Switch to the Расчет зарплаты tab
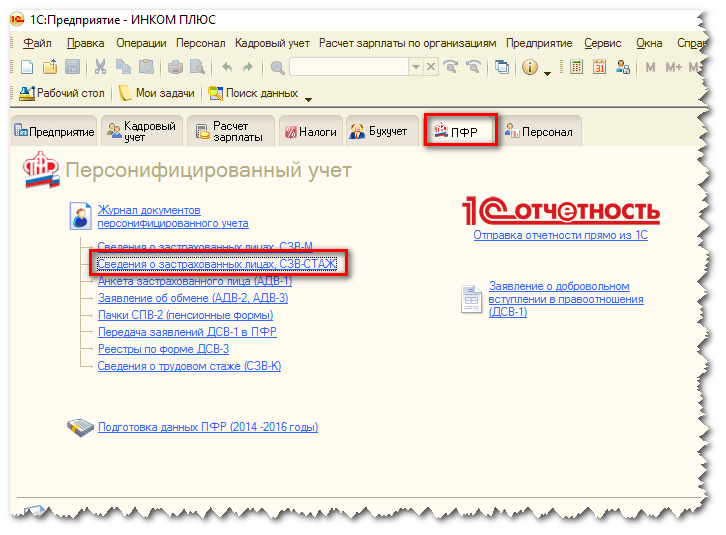Screen dimensions: 726x535 [231, 131]
